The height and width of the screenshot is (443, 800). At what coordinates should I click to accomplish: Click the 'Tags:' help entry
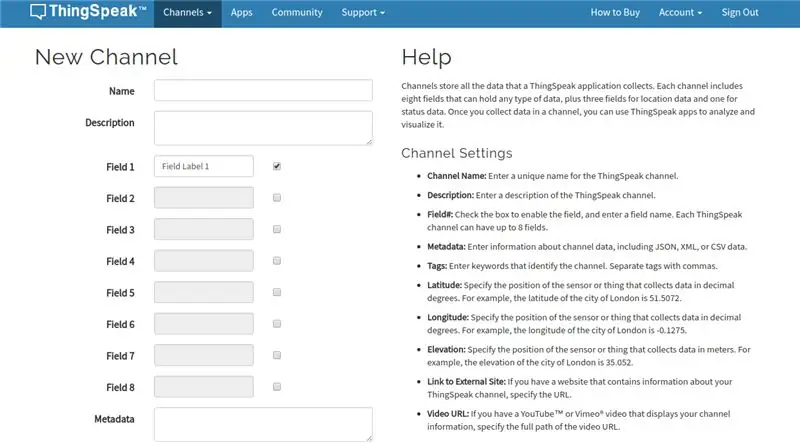point(572,266)
